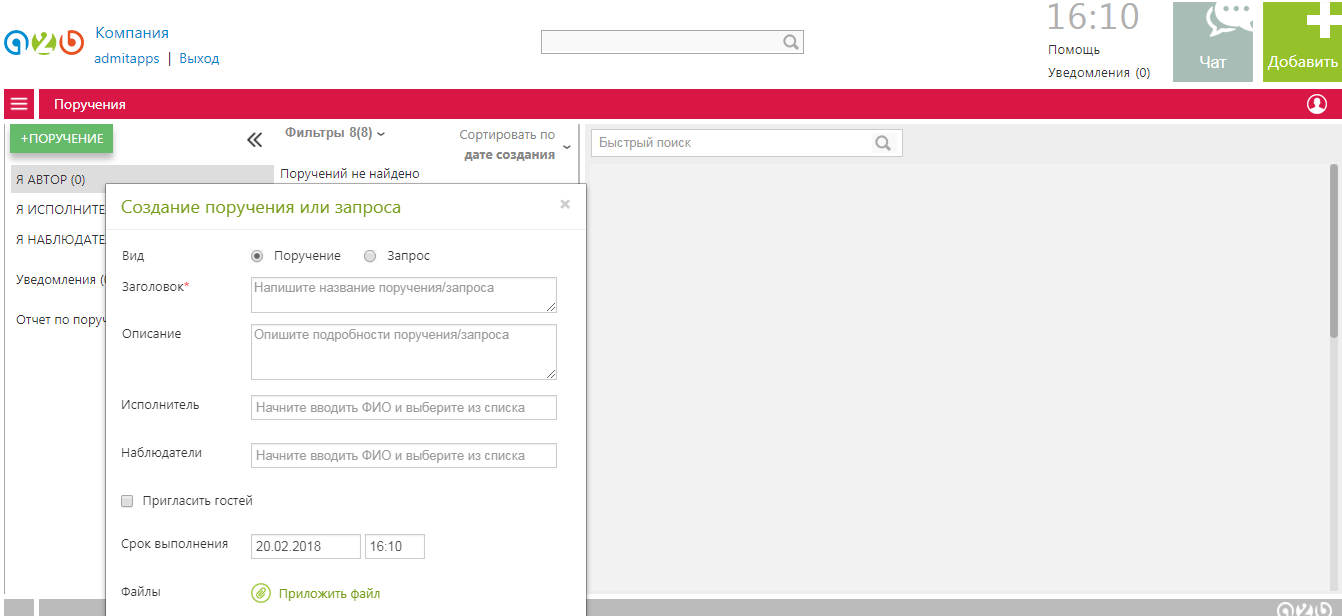Click the due date field 20.02.2018
This screenshot has height=616, width=1342.
point(306,546)
